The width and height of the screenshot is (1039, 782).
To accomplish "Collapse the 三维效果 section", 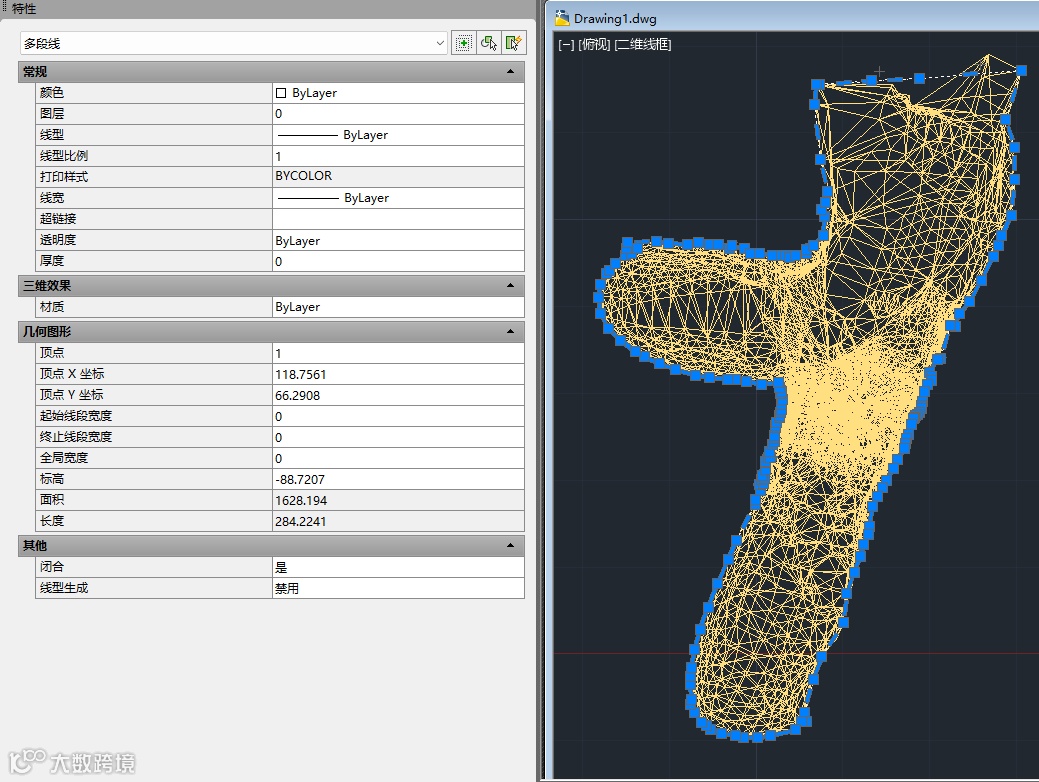I will pos(510,286).
